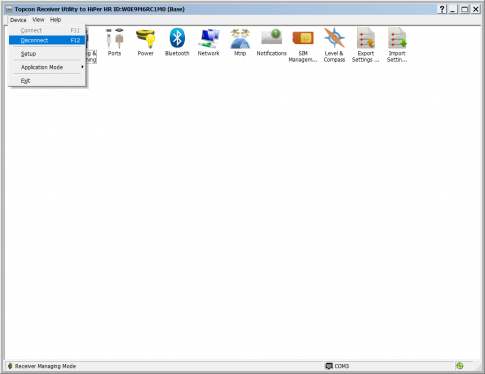
Task: Click the 'COM3' status bar text
Action: 342,366
